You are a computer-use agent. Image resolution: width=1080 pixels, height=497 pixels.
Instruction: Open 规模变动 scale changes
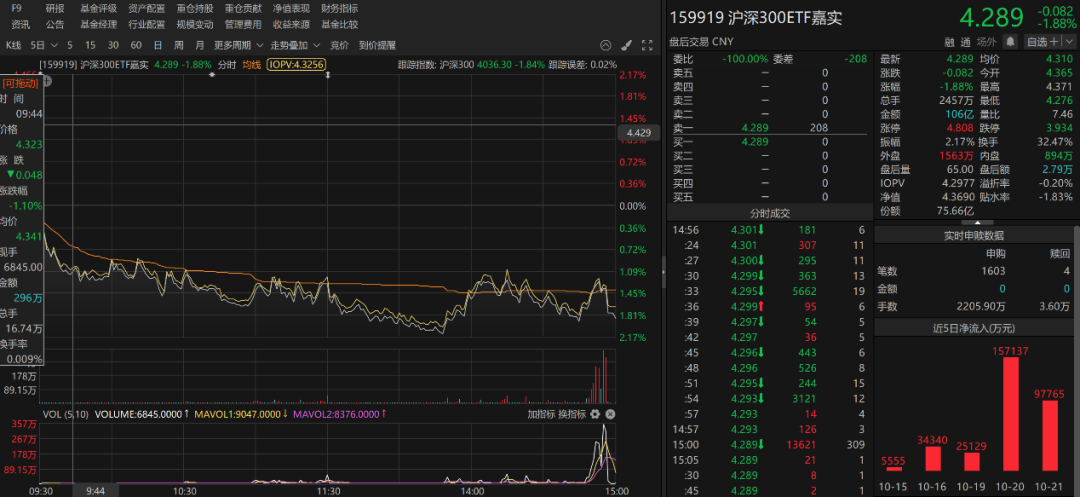(195, 24)
